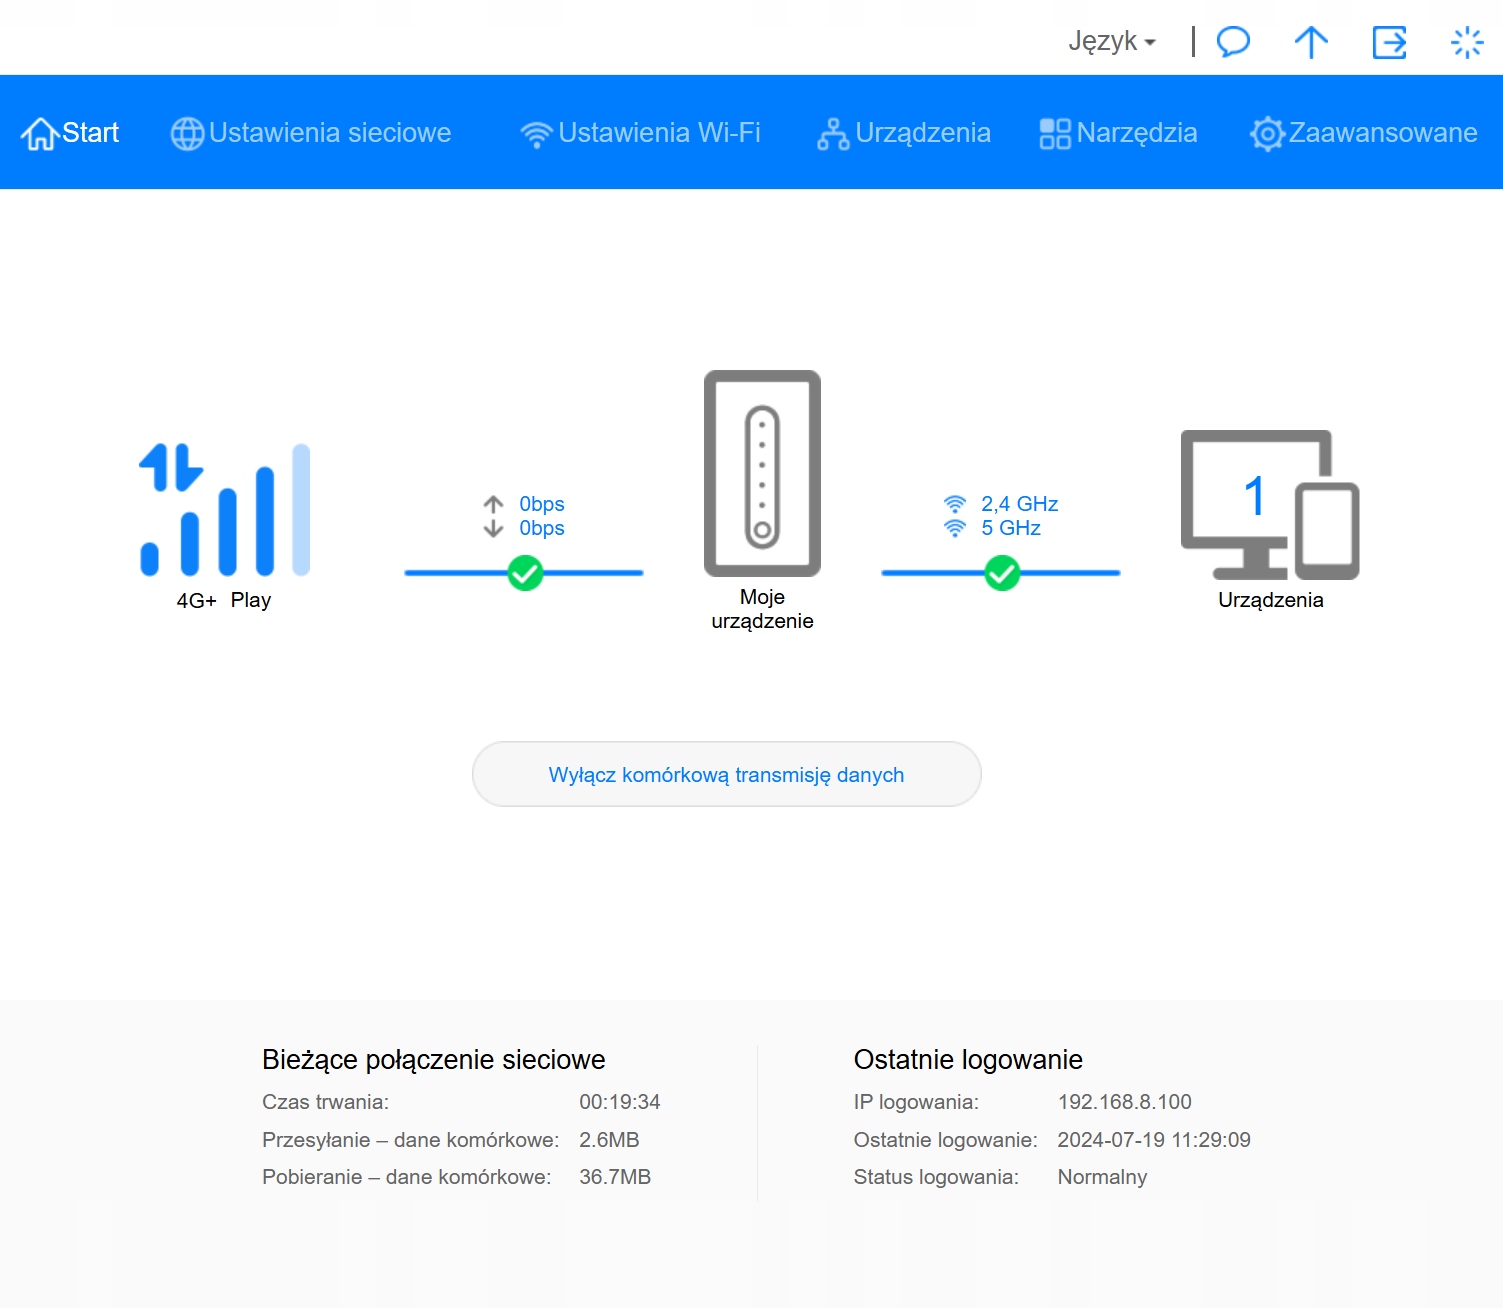Click the Moje urządzenie router icon
The width and height of the screenshot is (1503, 1308).
pos(762,474)
